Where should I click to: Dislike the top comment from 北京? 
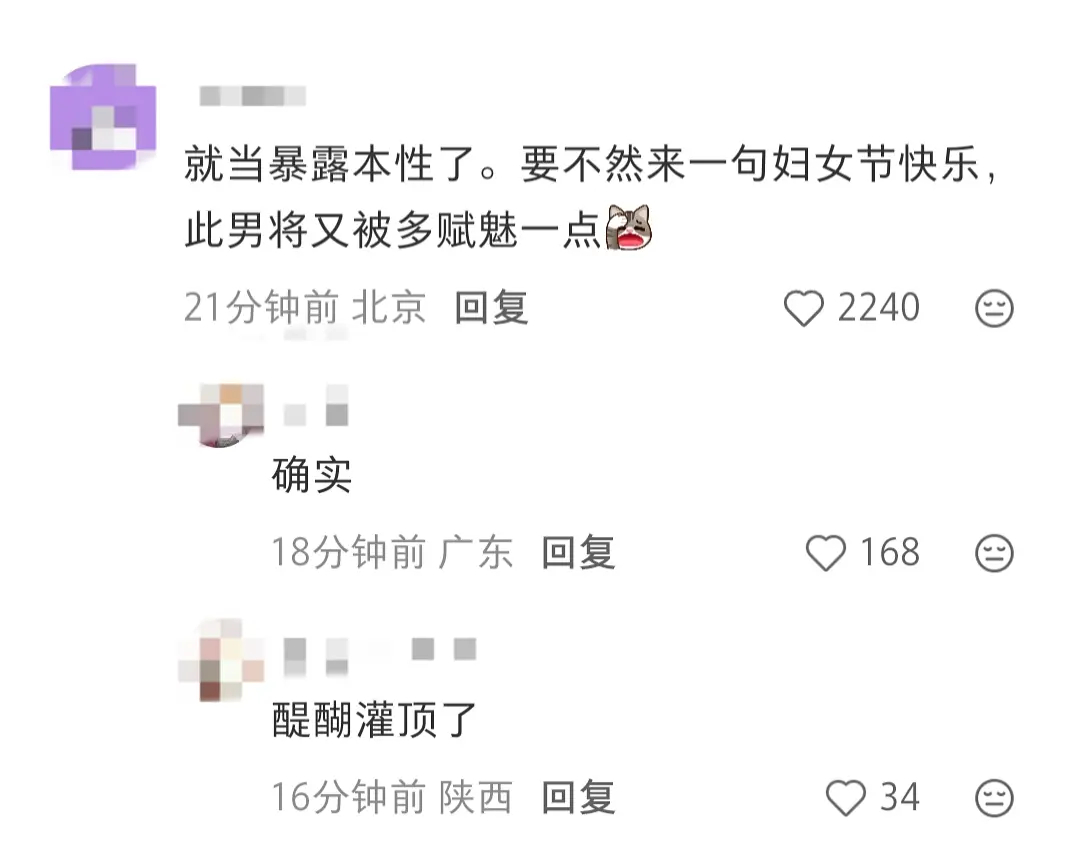[994, 308]
